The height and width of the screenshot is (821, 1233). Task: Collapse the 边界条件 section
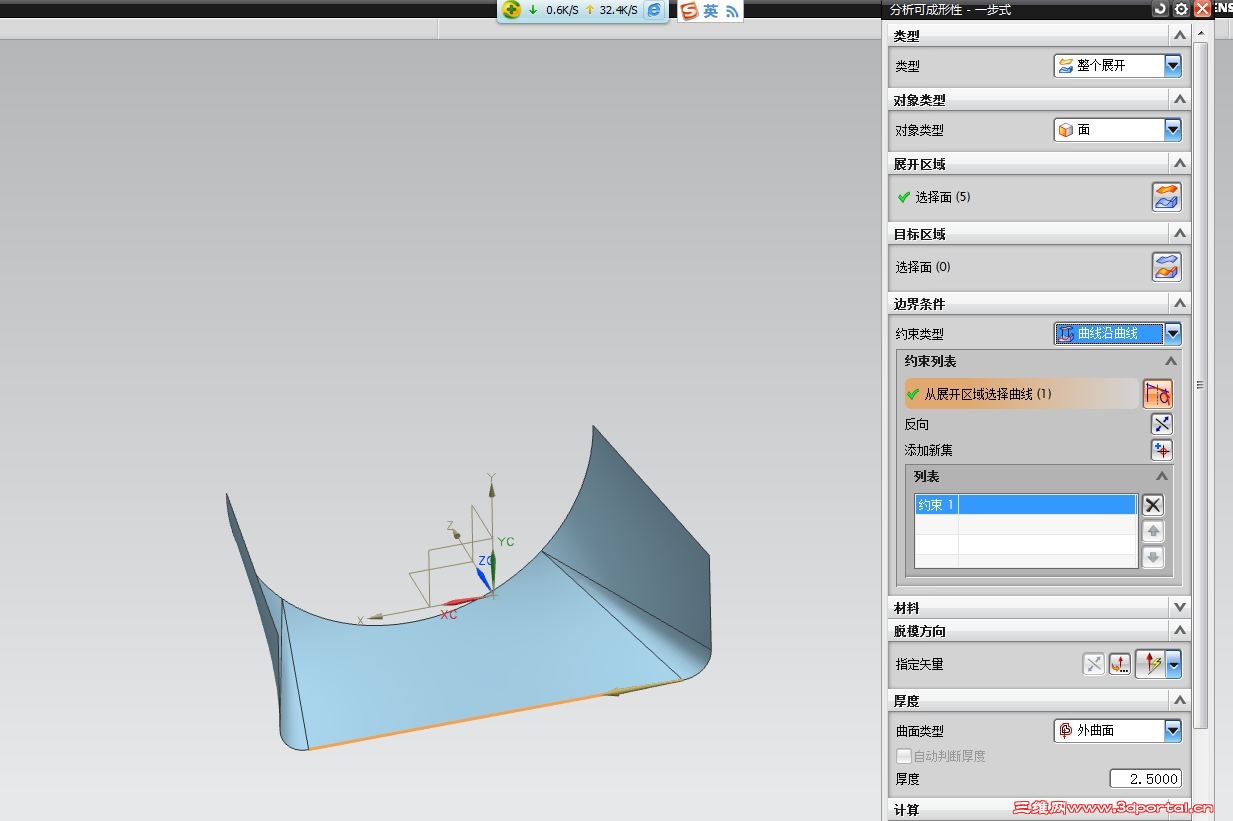coord(1180,304)
